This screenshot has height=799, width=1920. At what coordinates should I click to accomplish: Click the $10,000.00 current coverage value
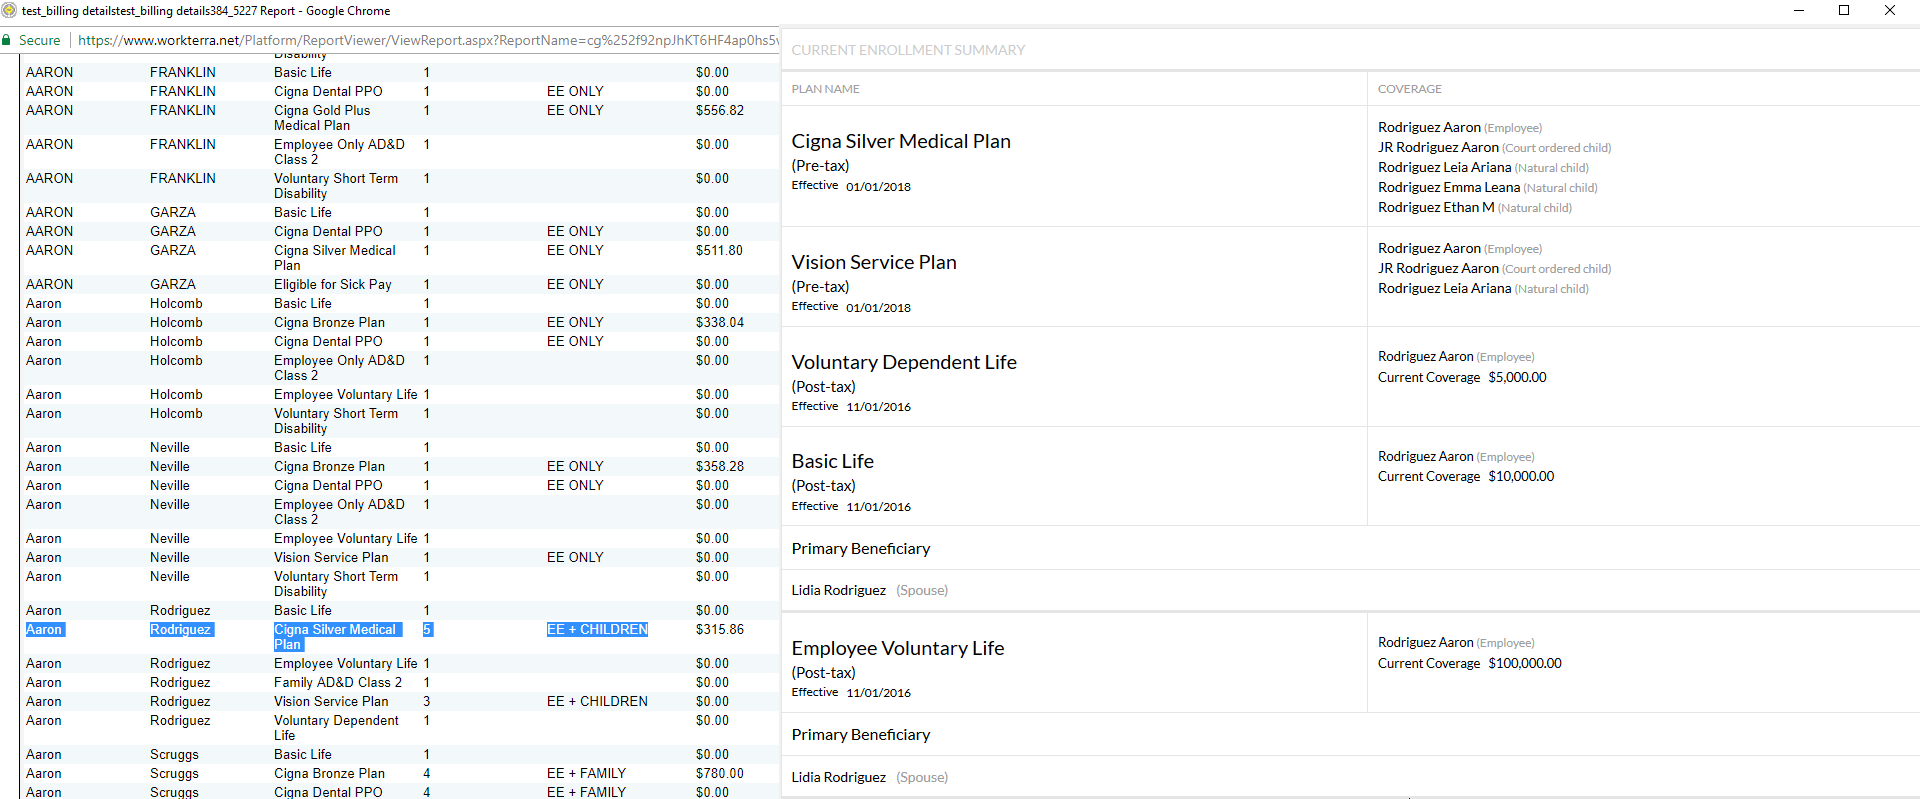1521,476
